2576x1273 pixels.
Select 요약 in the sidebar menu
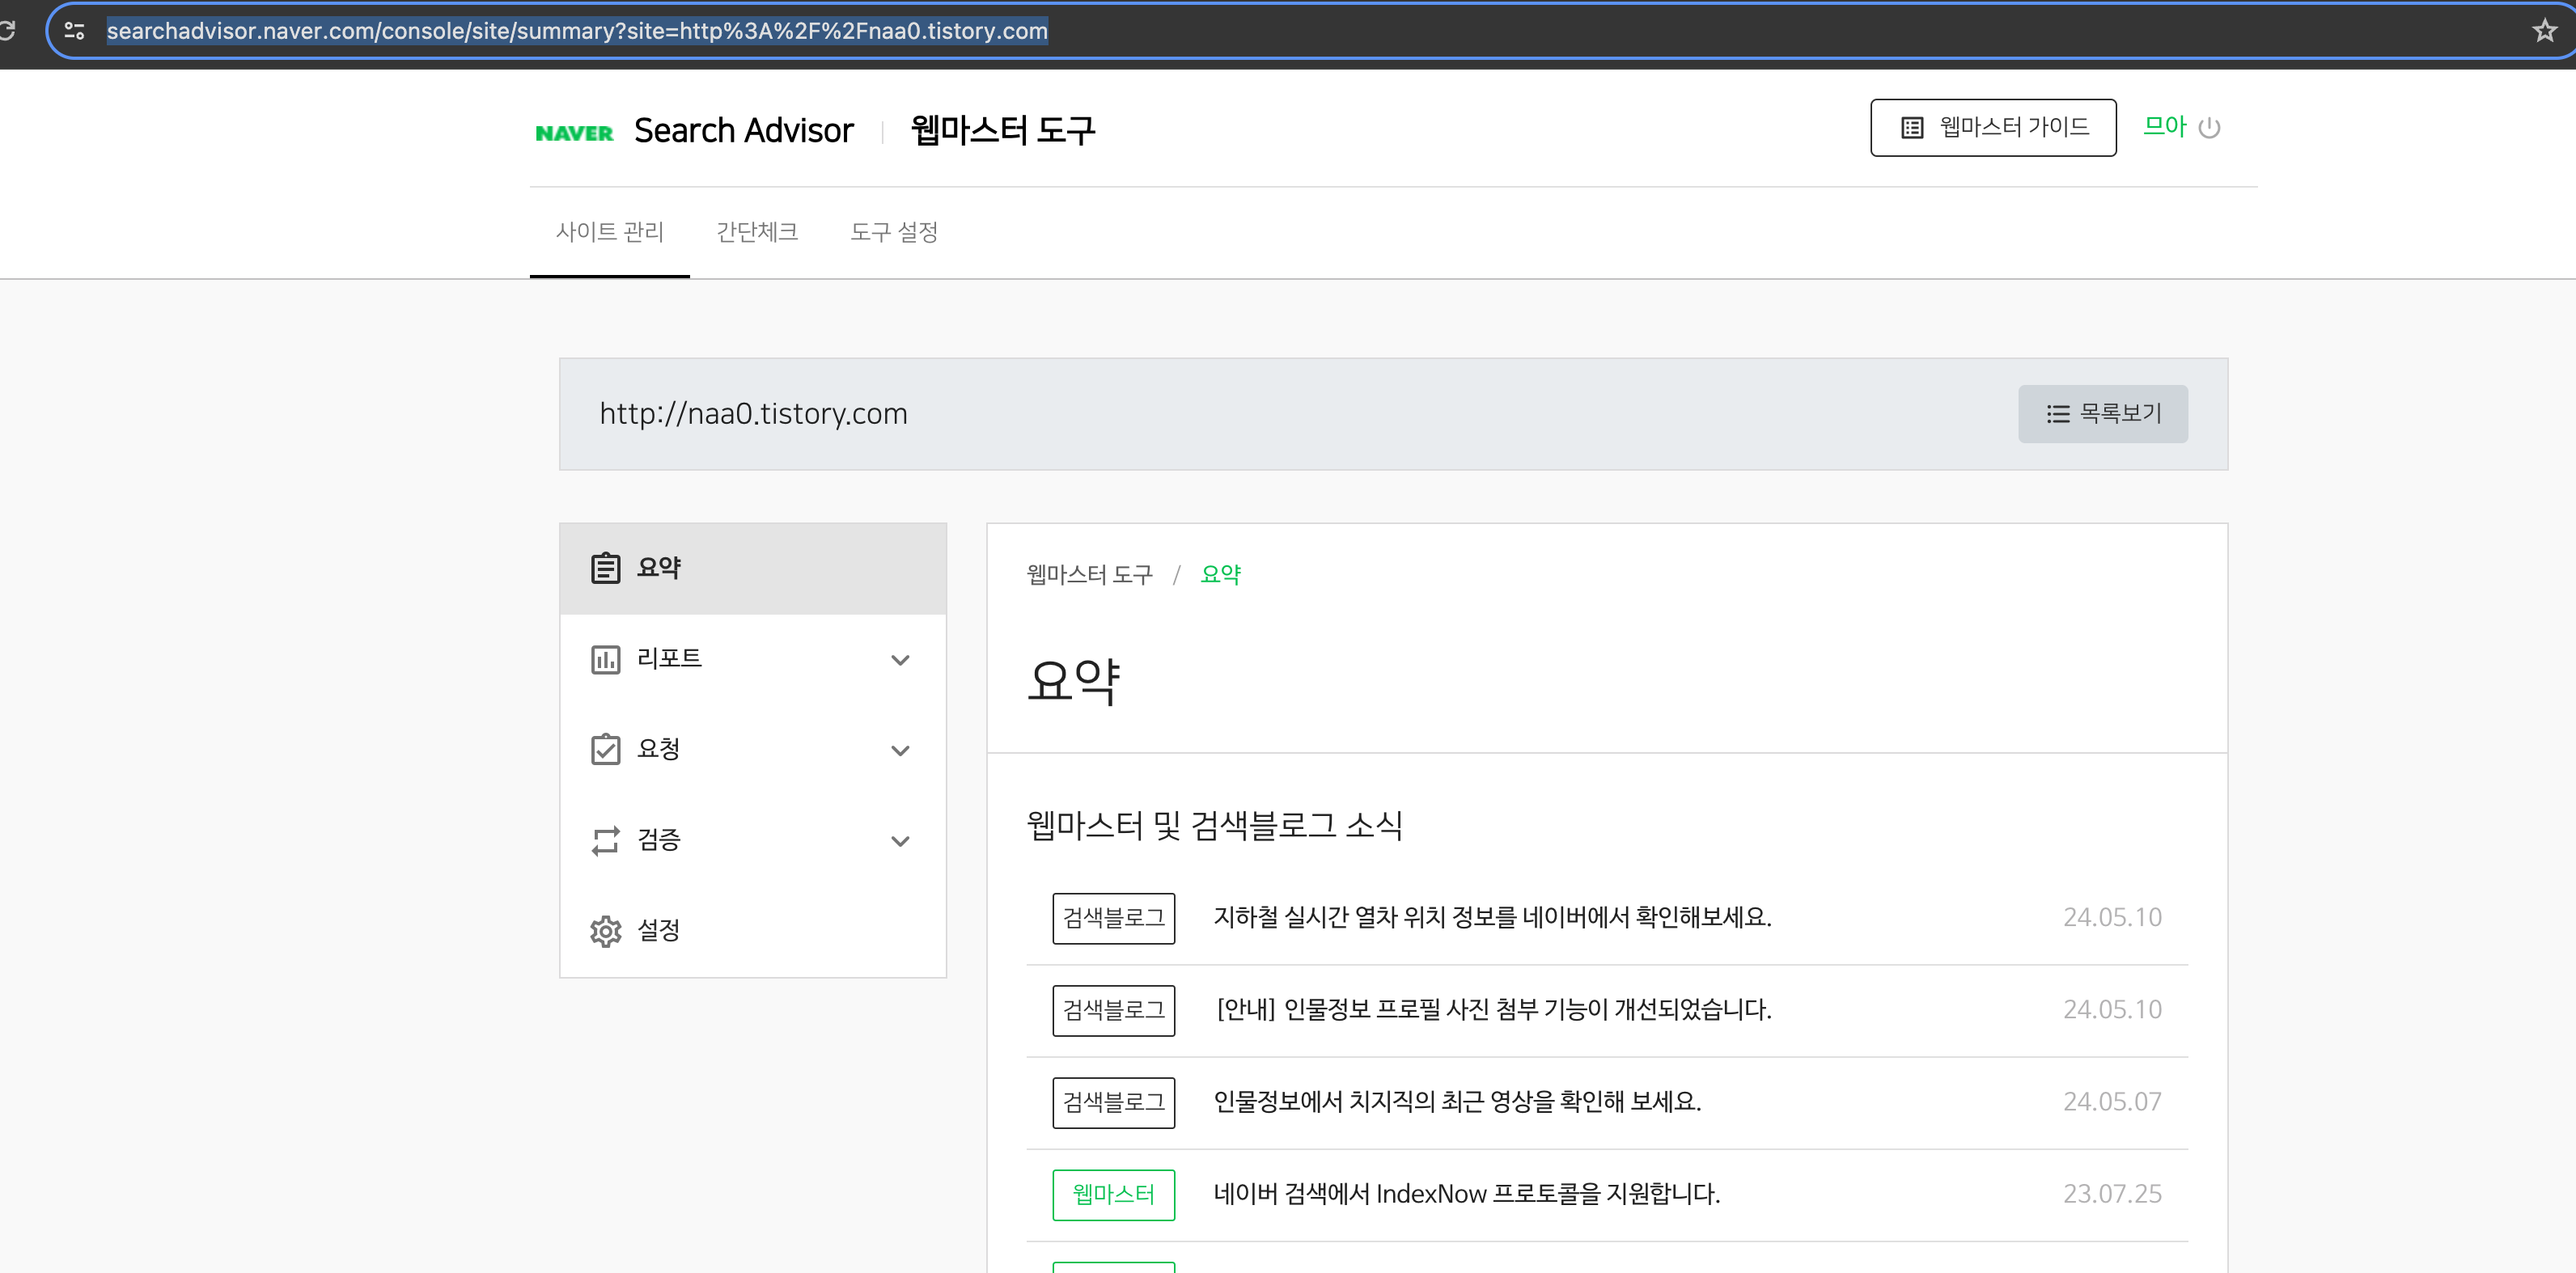pos(753,568)
